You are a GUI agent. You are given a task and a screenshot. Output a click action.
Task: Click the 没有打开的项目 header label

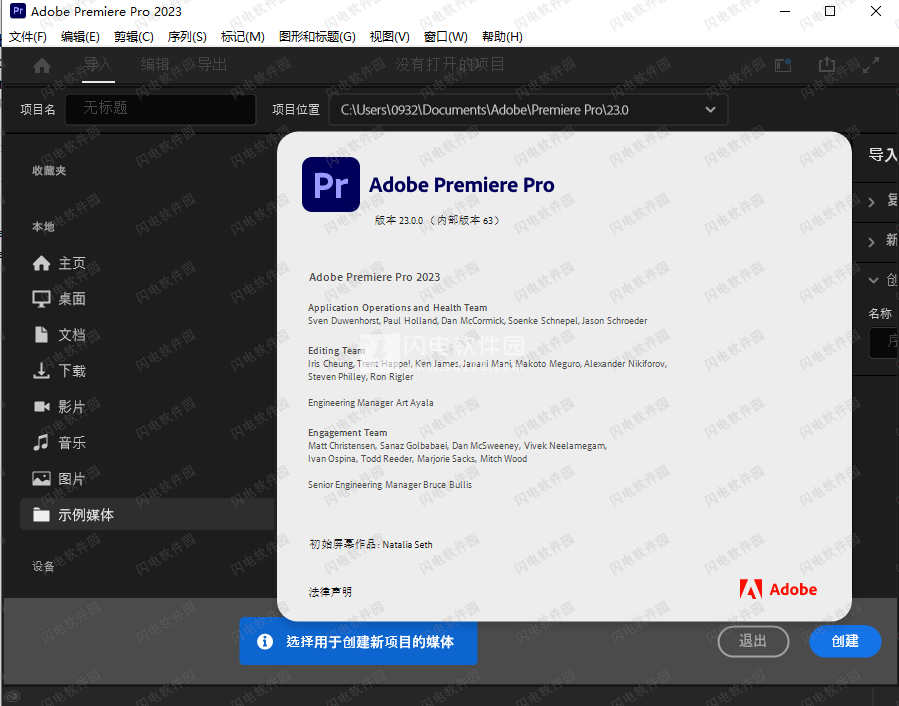pos(450,64)
